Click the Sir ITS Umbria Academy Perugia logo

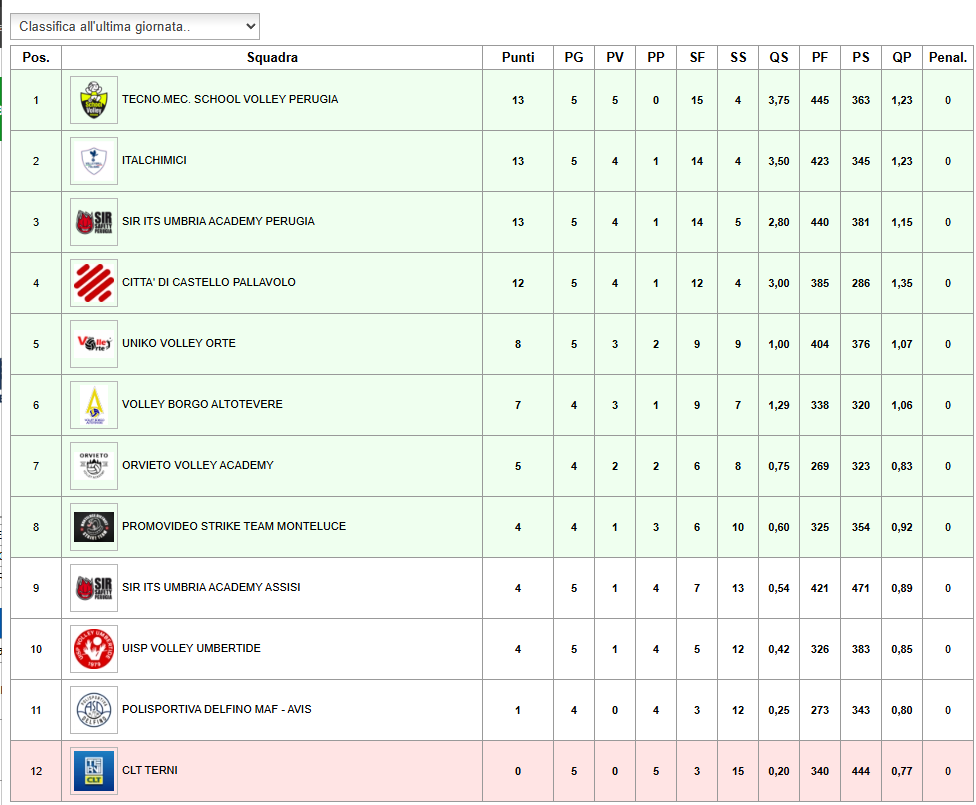(94, 222)
